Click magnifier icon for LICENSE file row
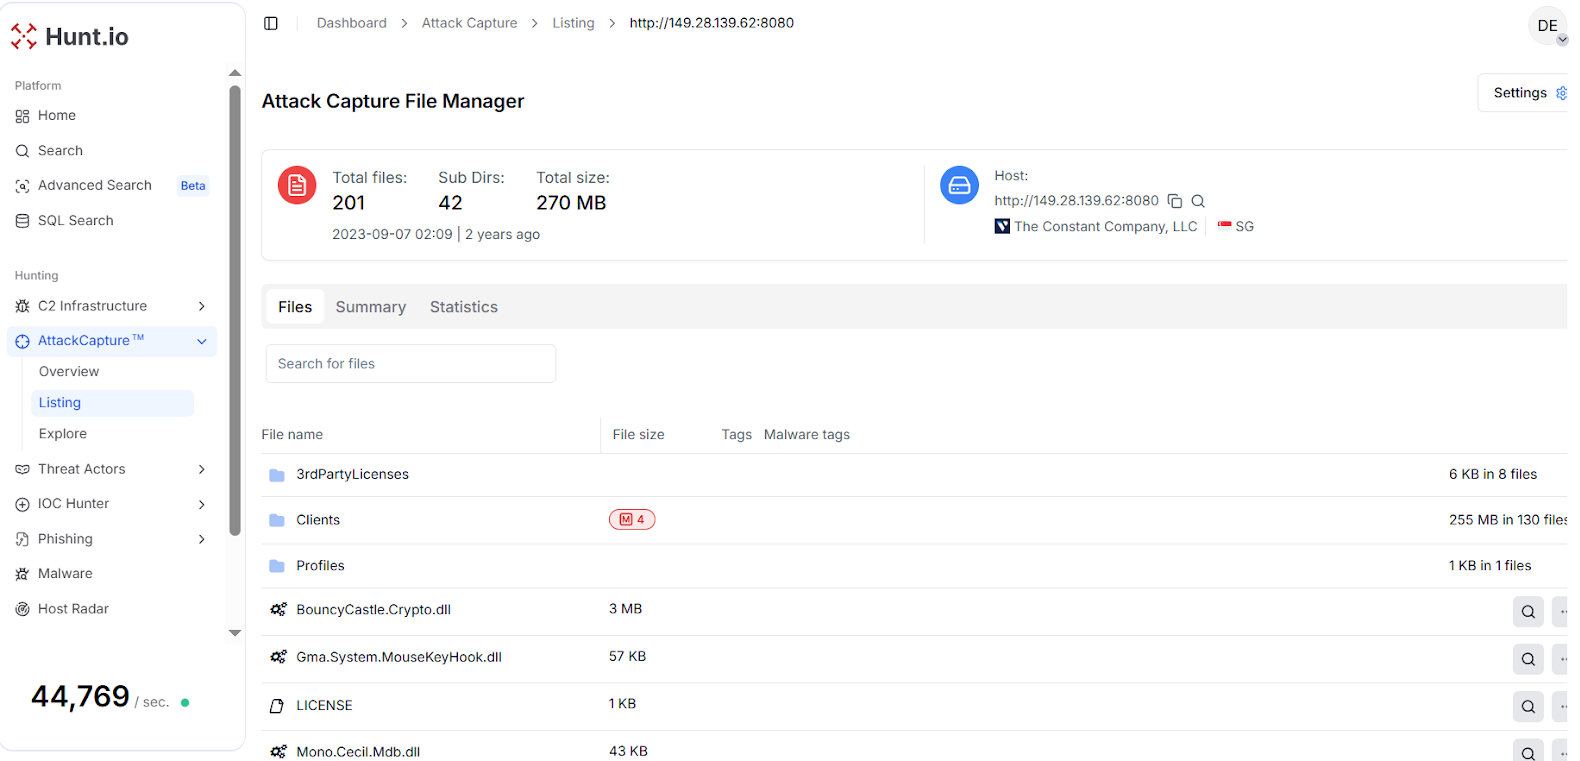The width and height of the screenshot is (1580, 761). click(x=1527, y=707)
